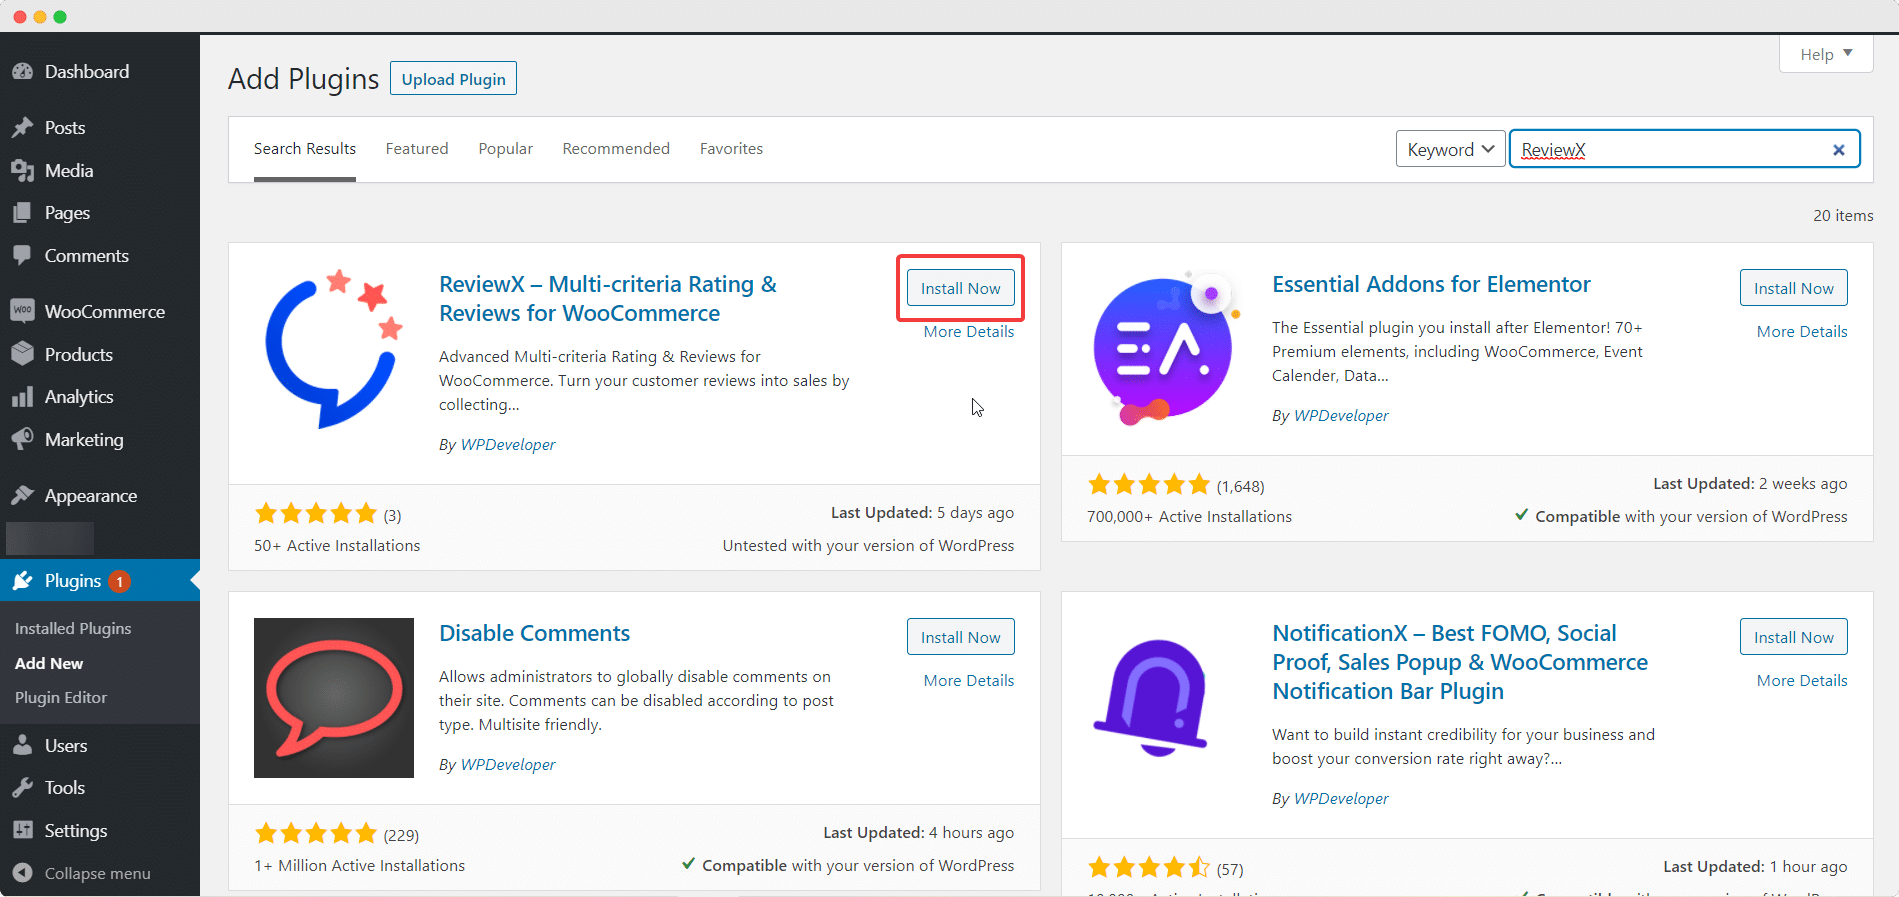The image size is (1899, 897).
Task: Open Dashboard icon in sidebar
Action: point(22,72)
